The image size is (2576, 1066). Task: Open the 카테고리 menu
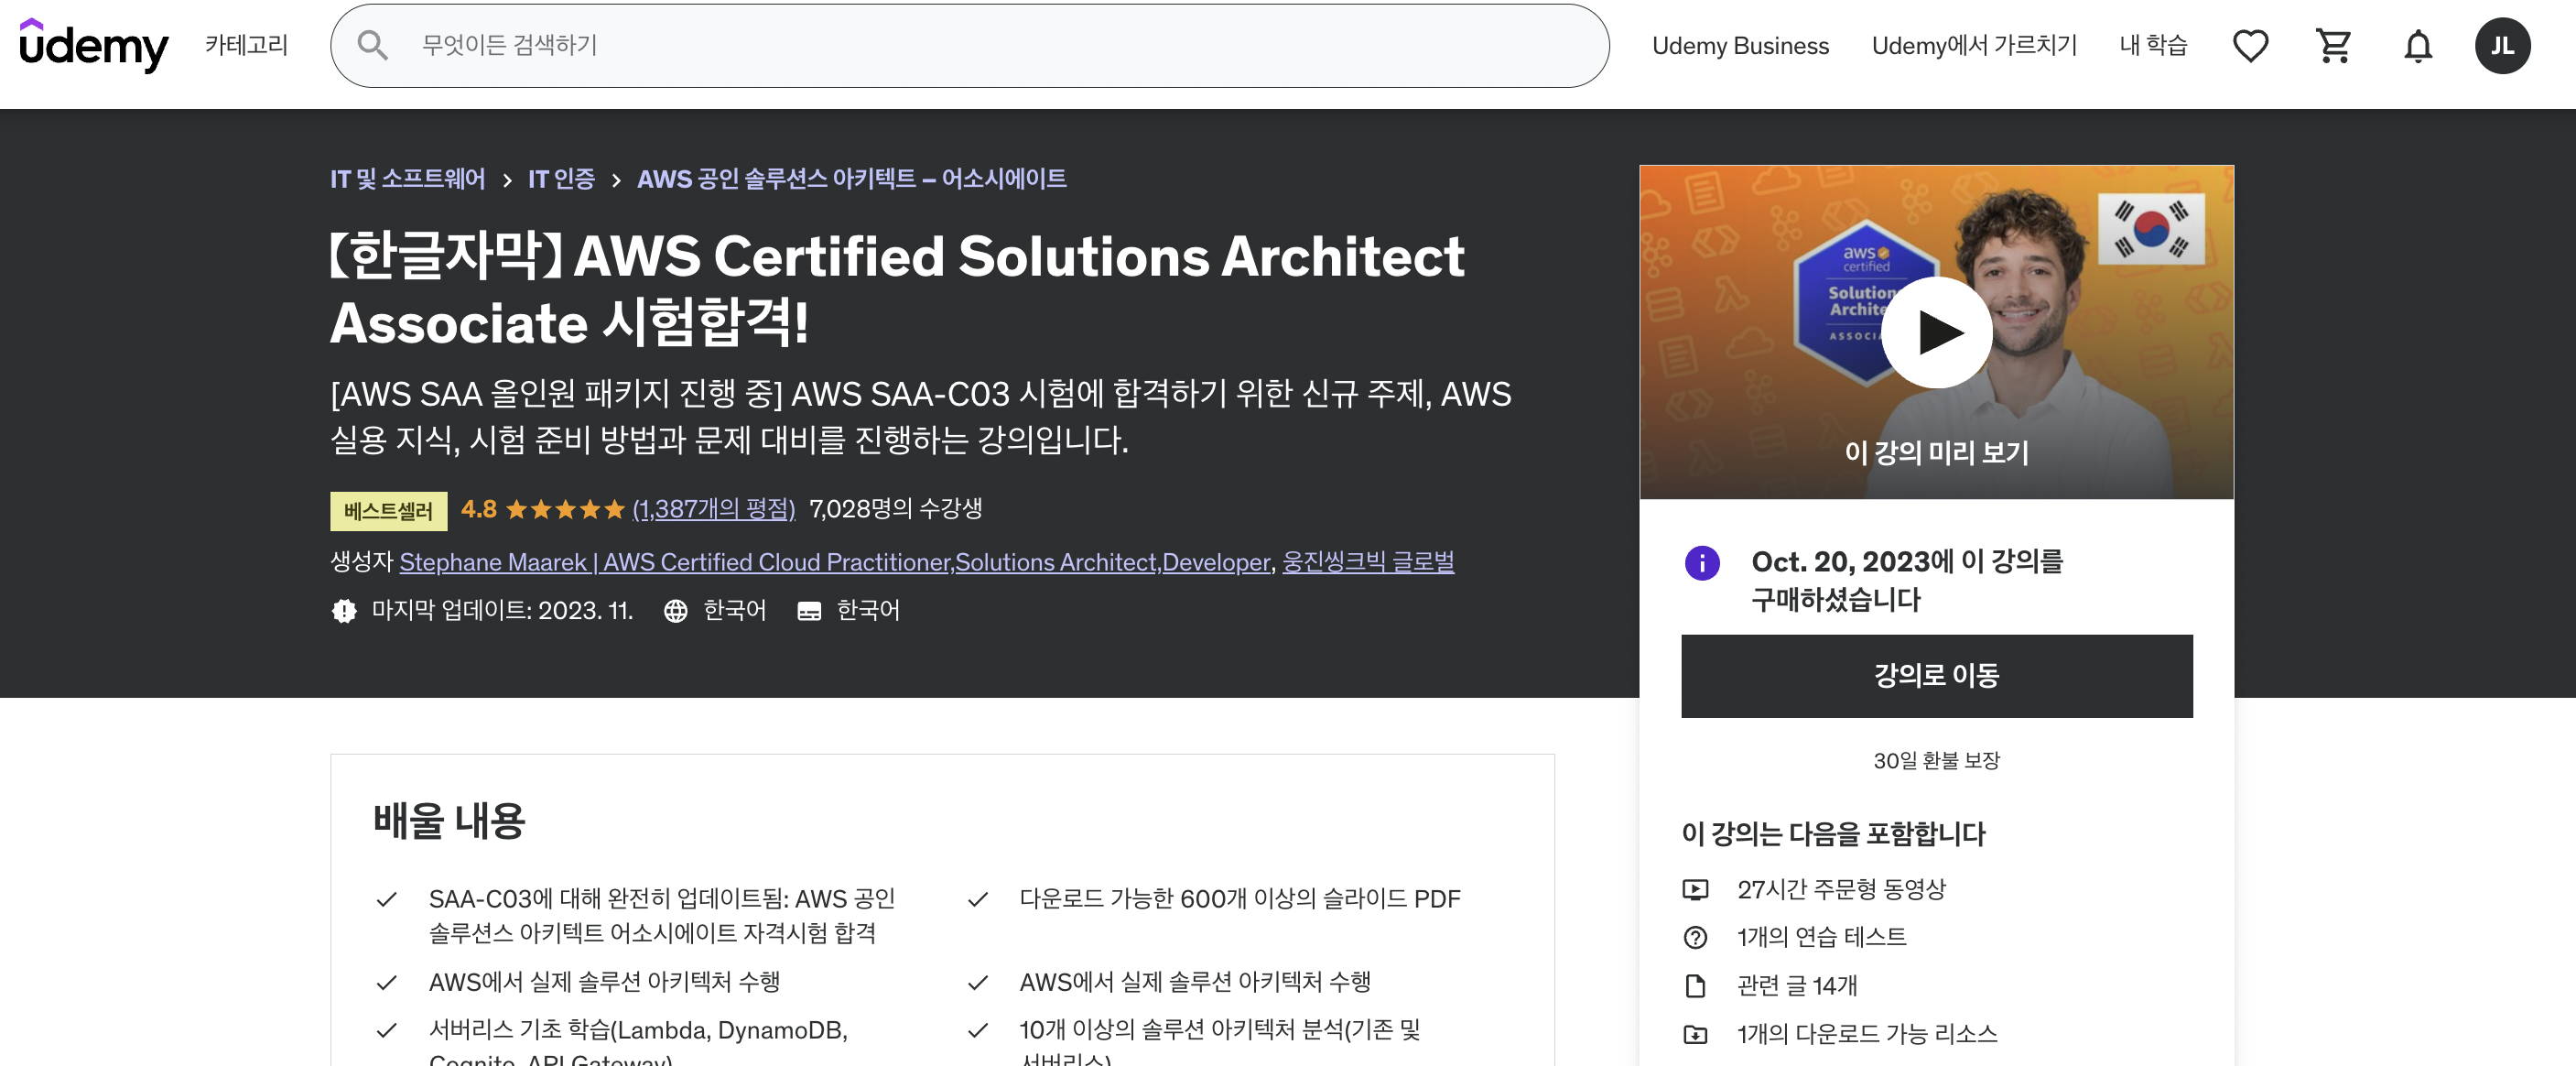point(246,45)
